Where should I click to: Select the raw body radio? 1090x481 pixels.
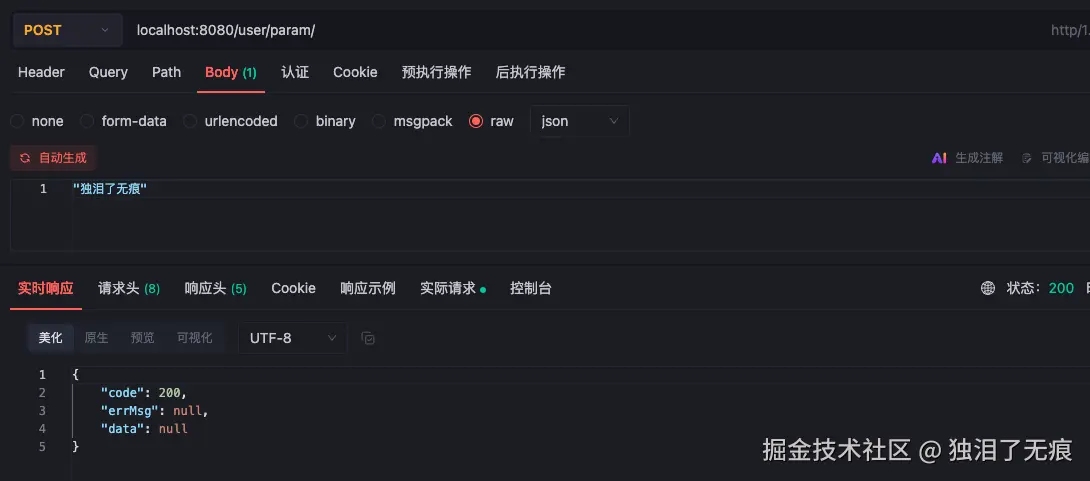(x=476, y=121)
